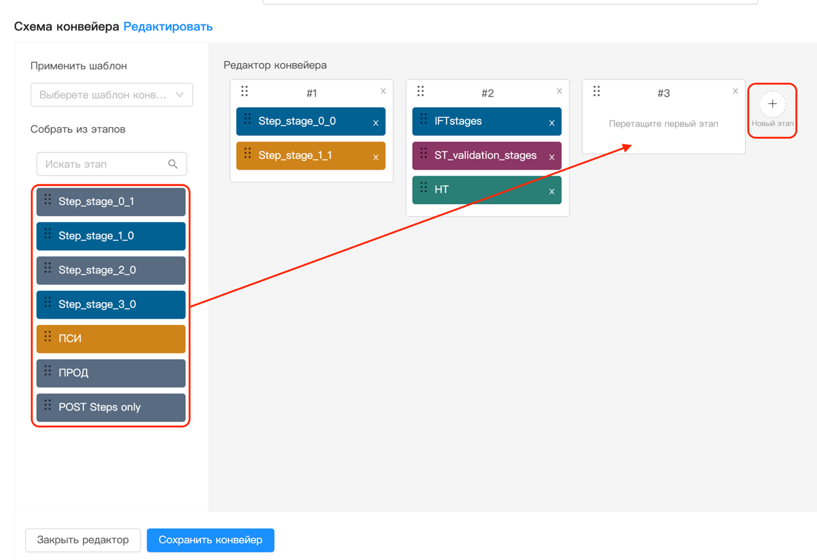Screen dimensions: 817x560
Task: Close stage #2 column
Action: coord(559,91)
